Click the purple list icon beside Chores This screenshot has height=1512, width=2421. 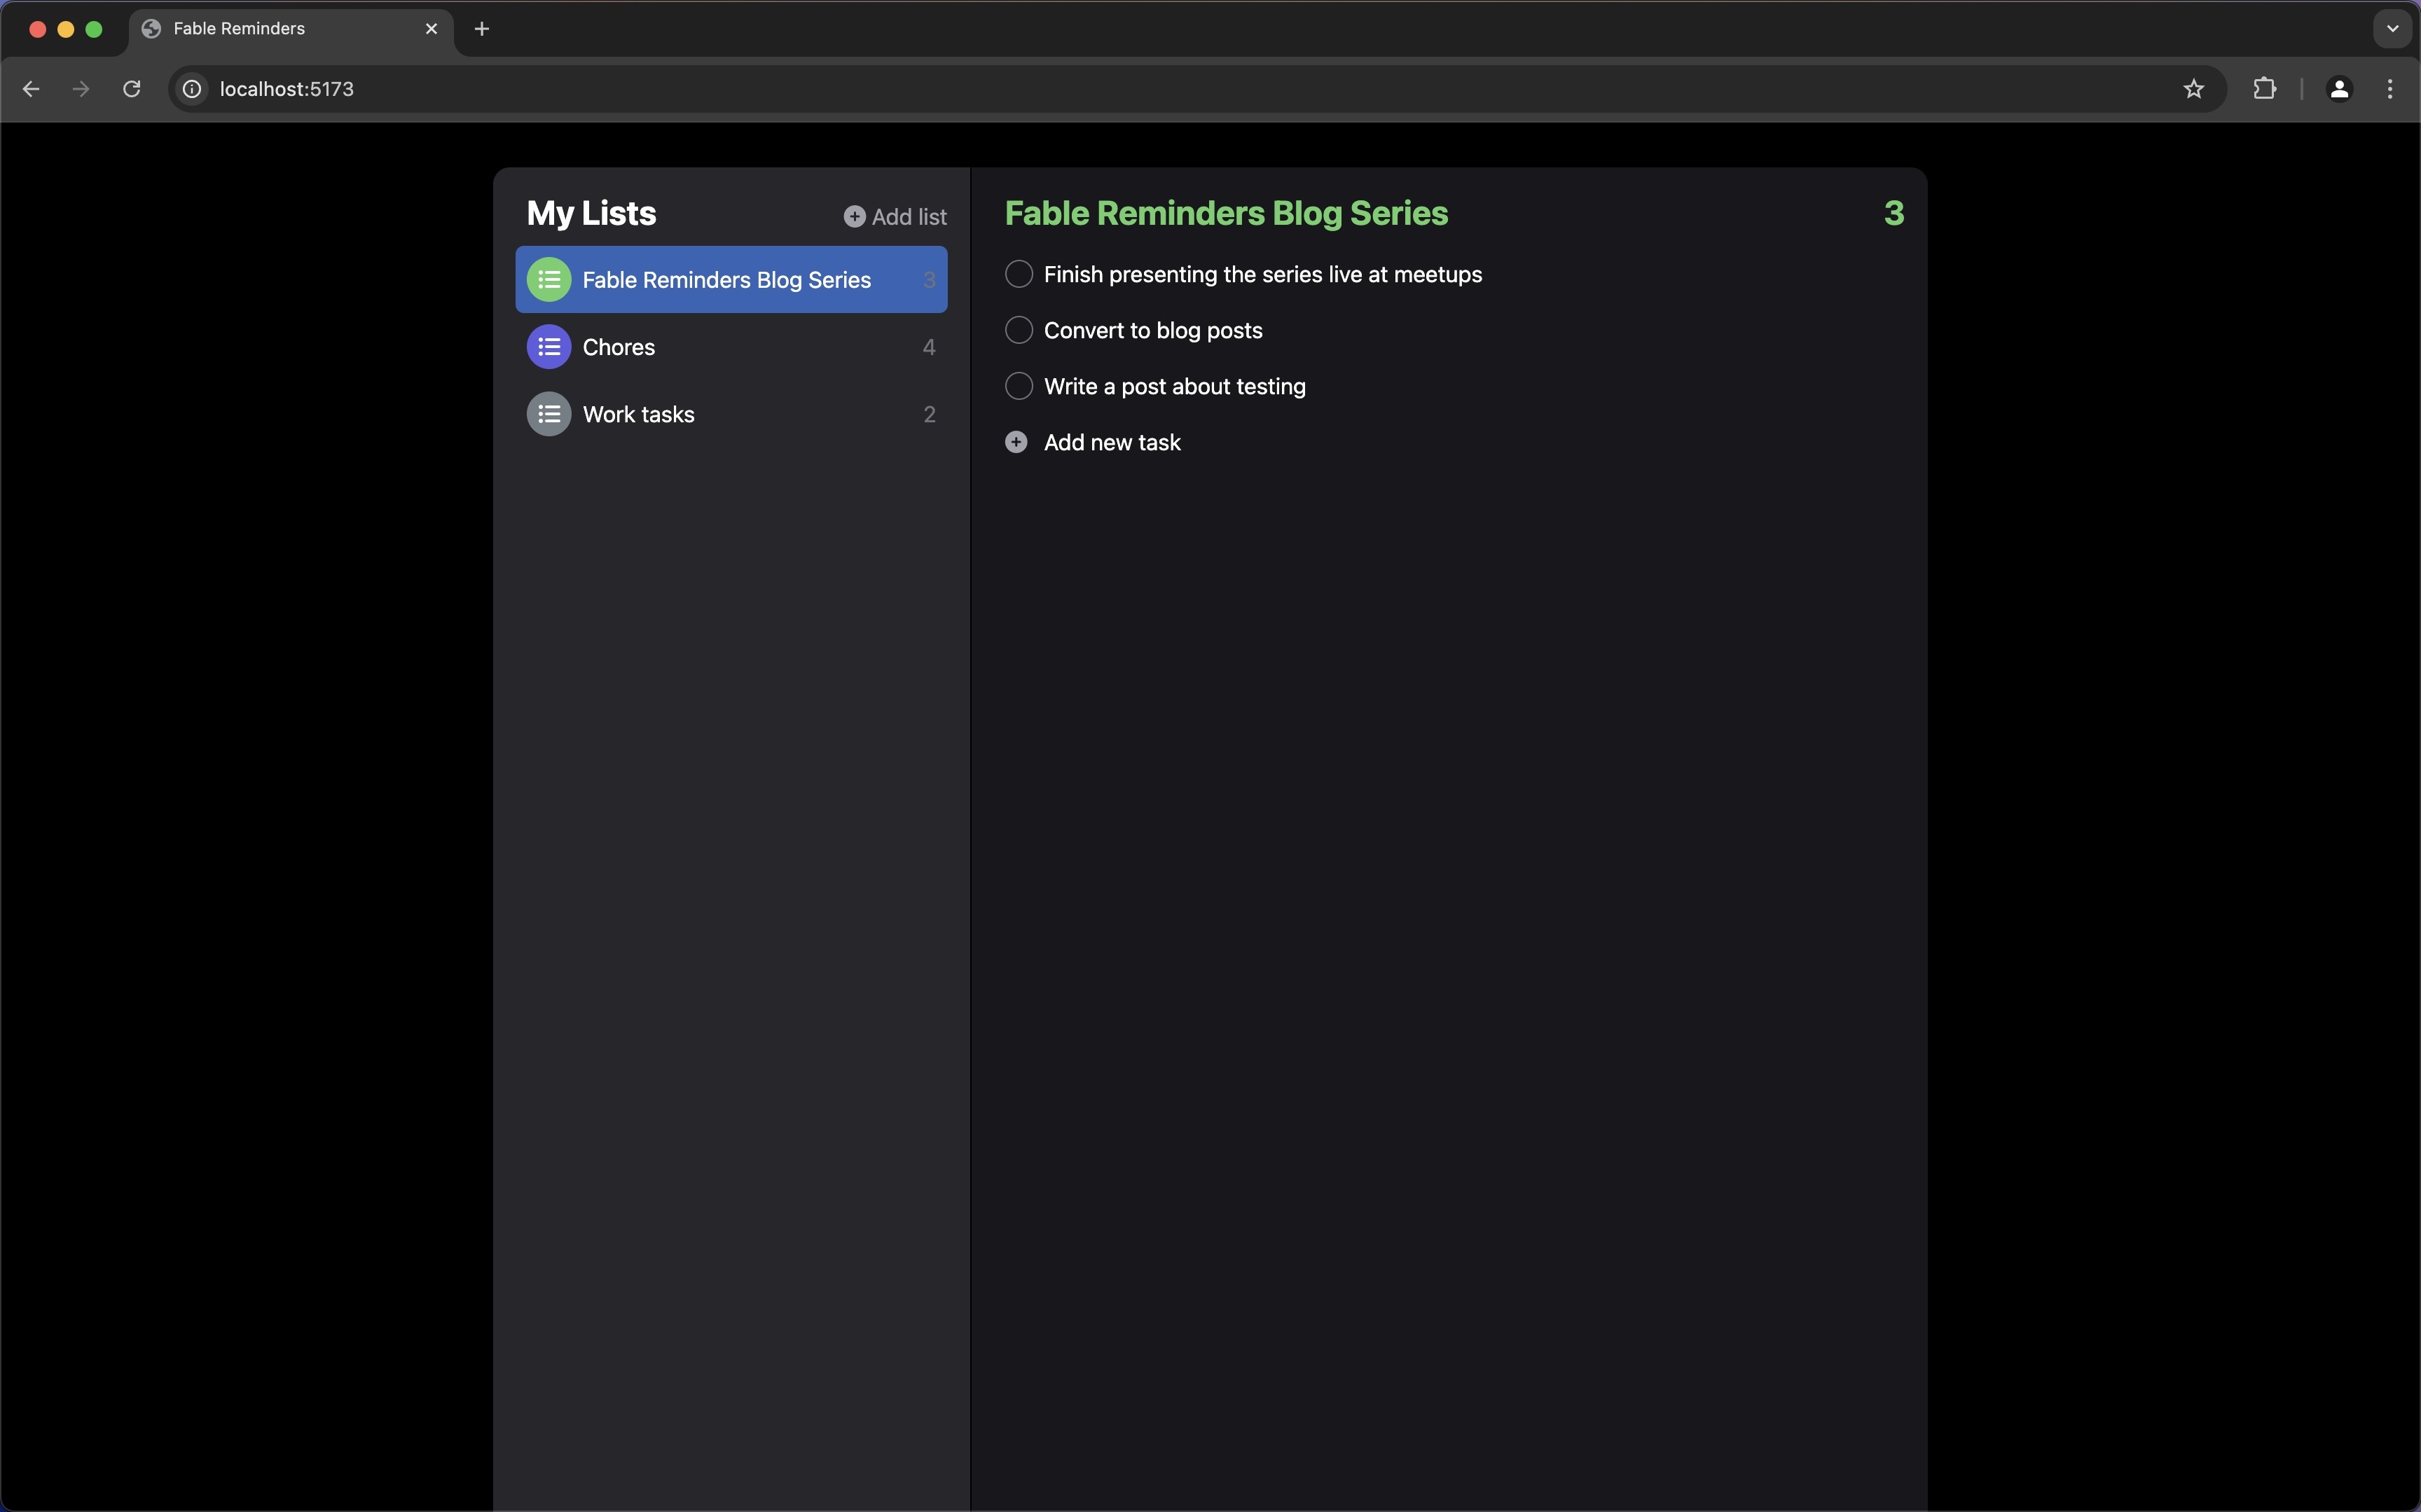(549, 347)
